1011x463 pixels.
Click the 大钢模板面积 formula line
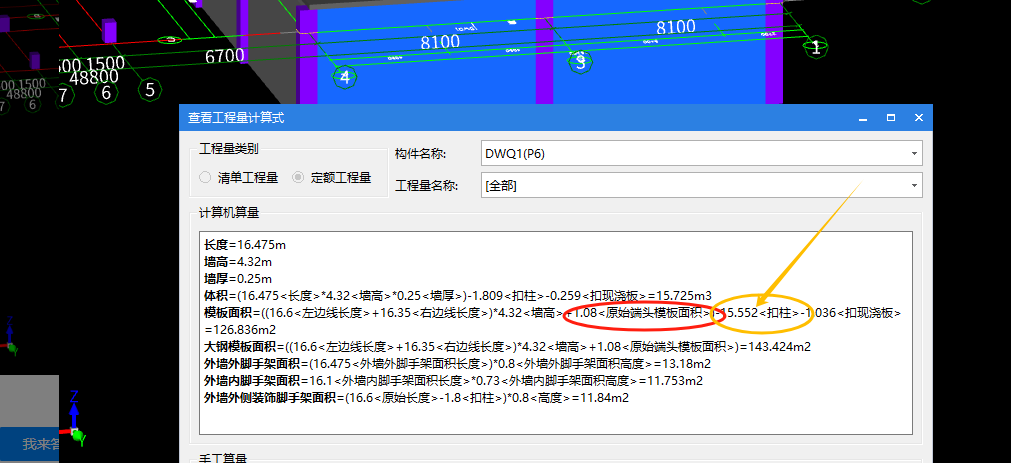(x=507, y=347)
